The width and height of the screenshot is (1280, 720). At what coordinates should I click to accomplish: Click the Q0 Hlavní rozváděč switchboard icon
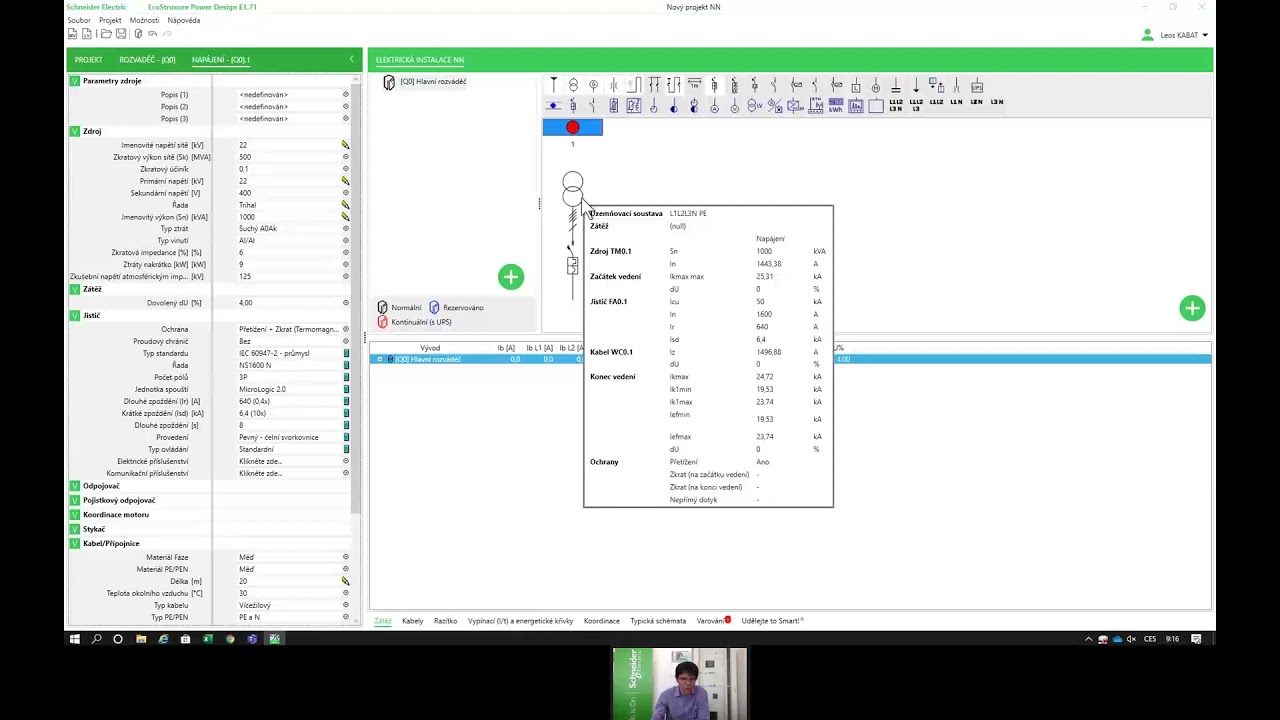point(389,82)
